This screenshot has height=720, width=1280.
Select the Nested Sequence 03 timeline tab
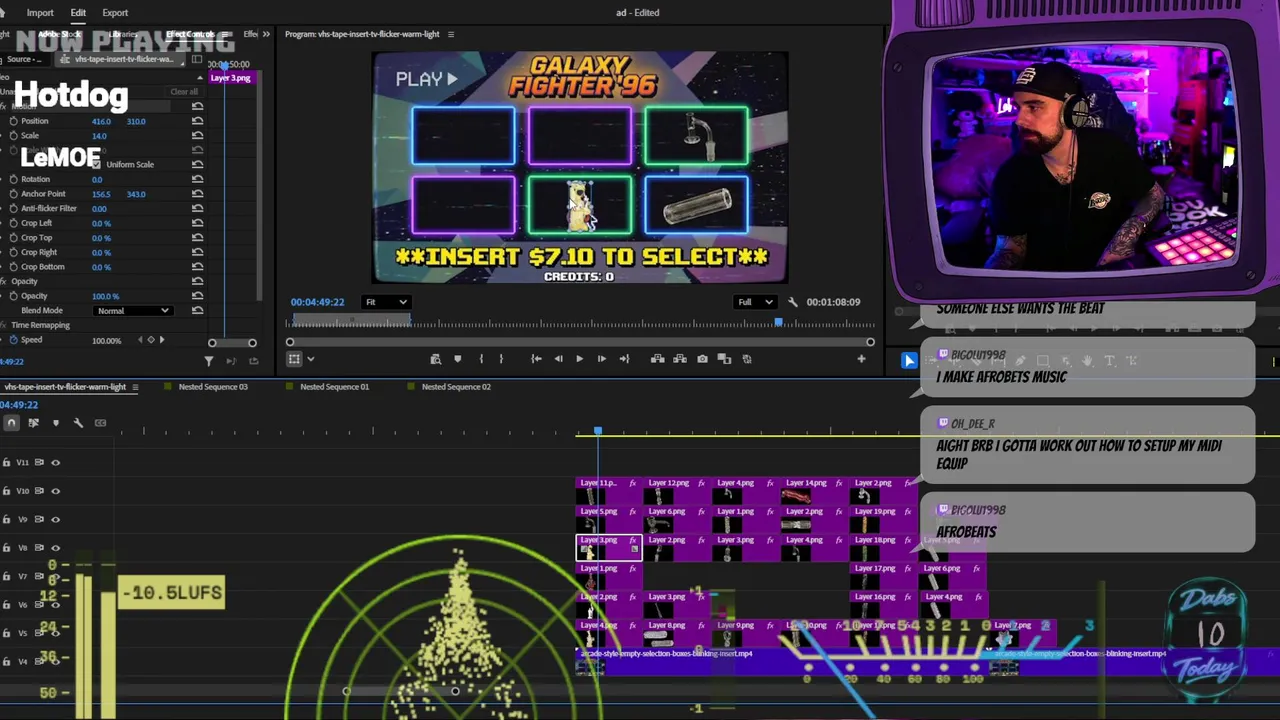[x=213, y=387]
